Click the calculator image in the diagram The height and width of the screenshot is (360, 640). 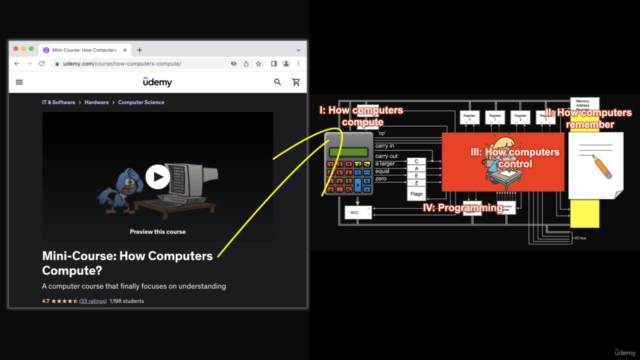pyautogui.click(x=349, y=163)
